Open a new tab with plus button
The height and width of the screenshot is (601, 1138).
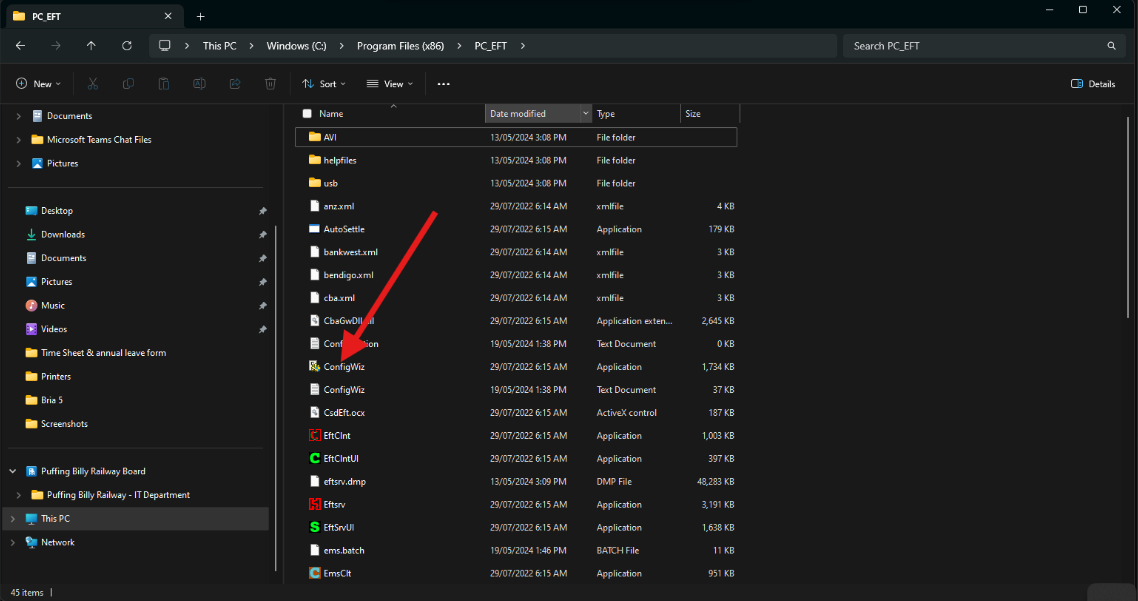tap(201, 17)
